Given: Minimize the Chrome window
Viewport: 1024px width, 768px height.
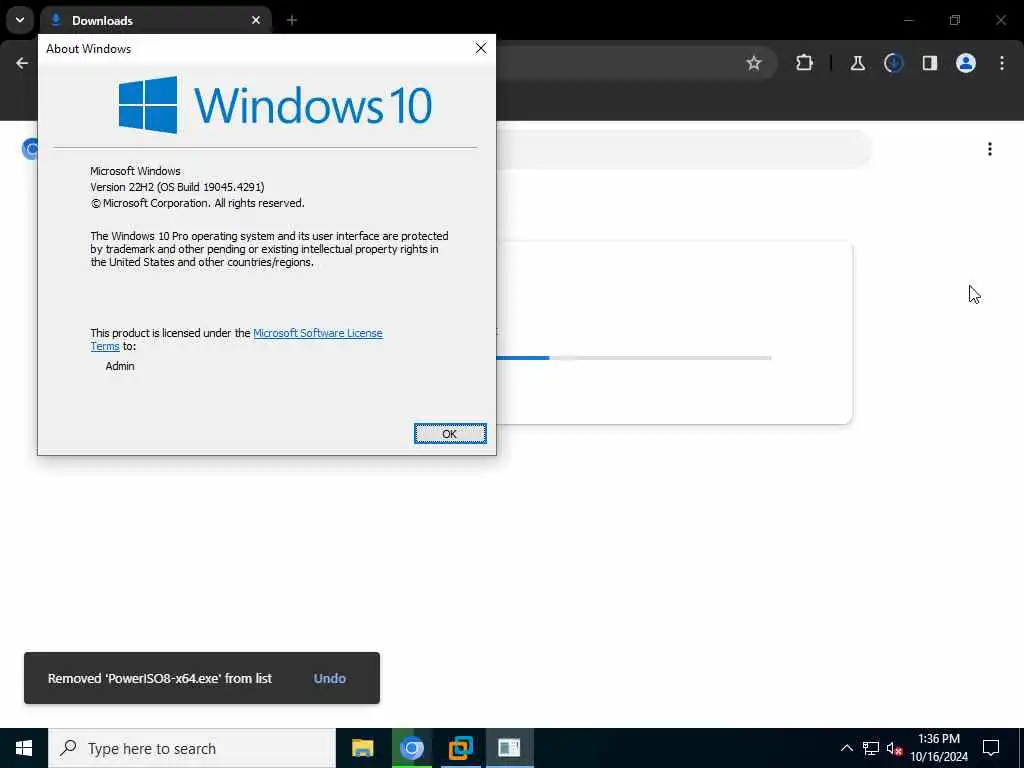Looking at the screenshot, I should point(908,20).
